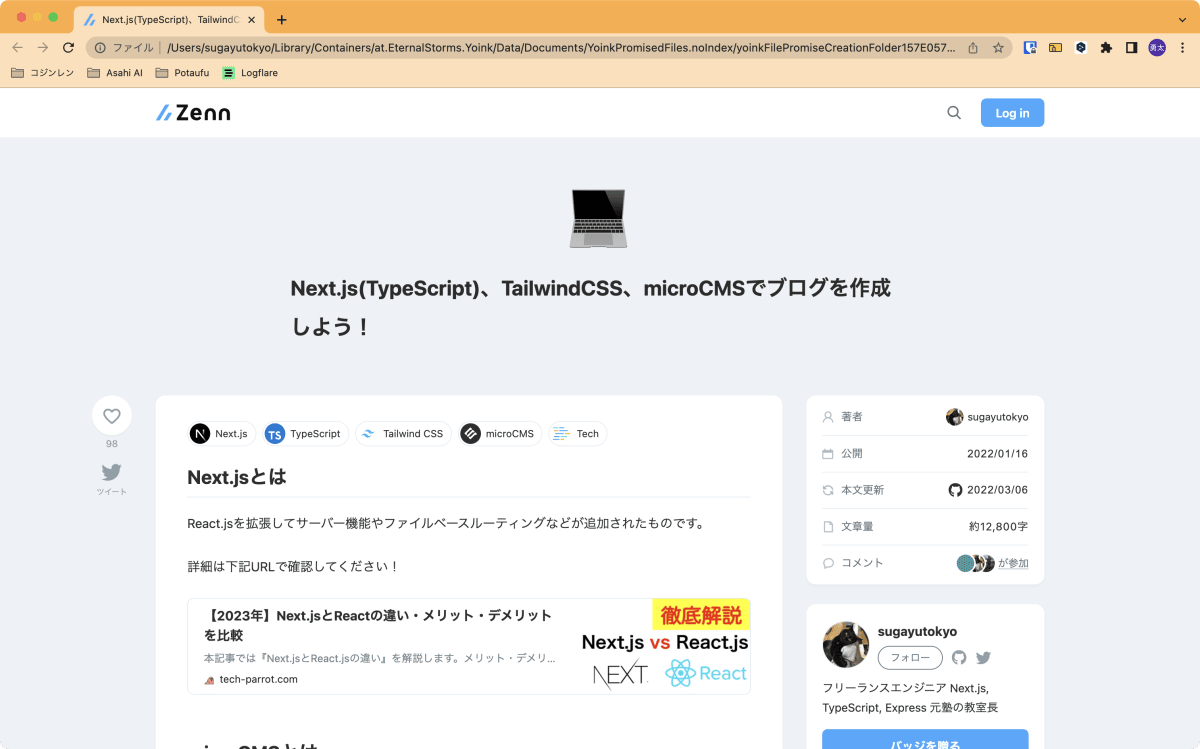
Task: Open the TypeScript topic tag
Action: 304,433
